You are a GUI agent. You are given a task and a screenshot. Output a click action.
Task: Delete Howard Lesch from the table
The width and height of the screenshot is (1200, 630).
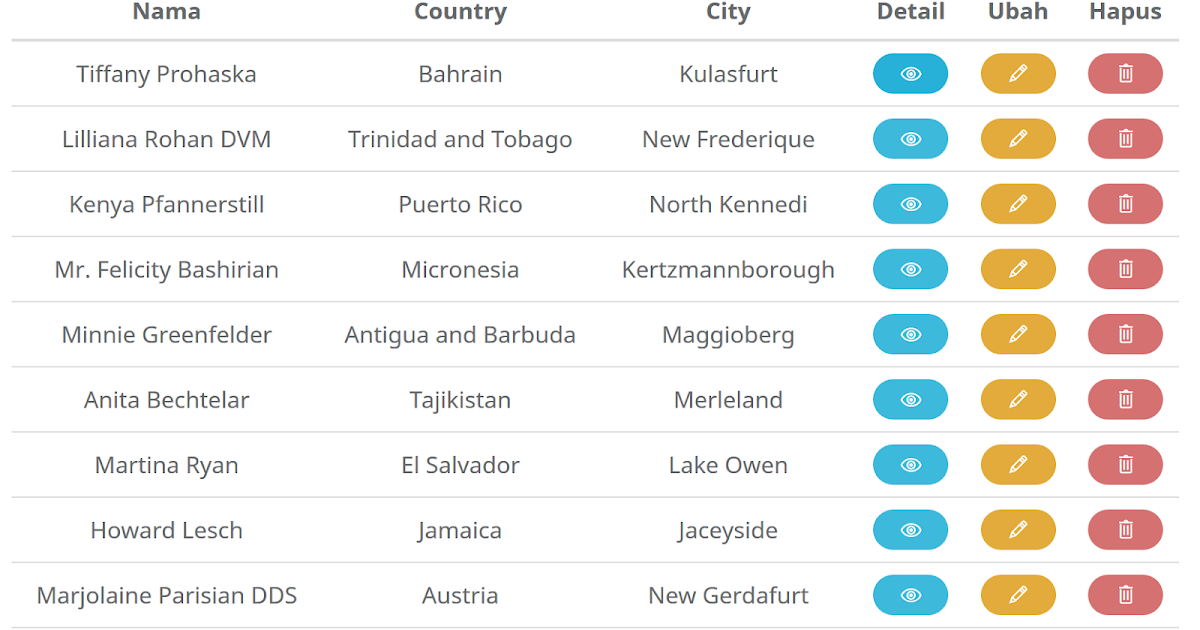(x=1125, y=530)
